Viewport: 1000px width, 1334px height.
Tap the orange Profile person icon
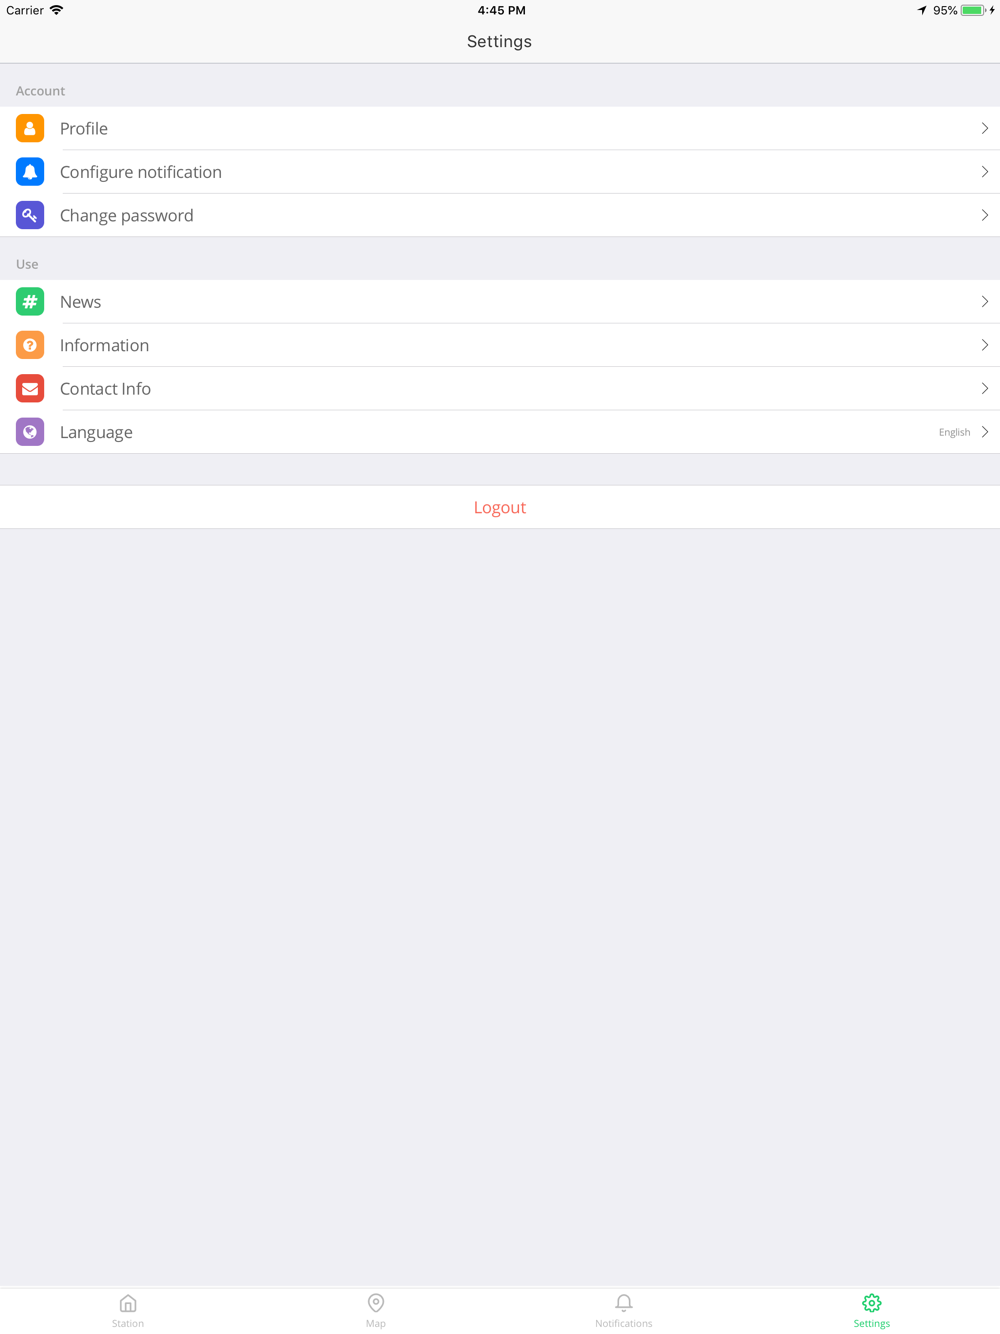click(x=30, y=128)
